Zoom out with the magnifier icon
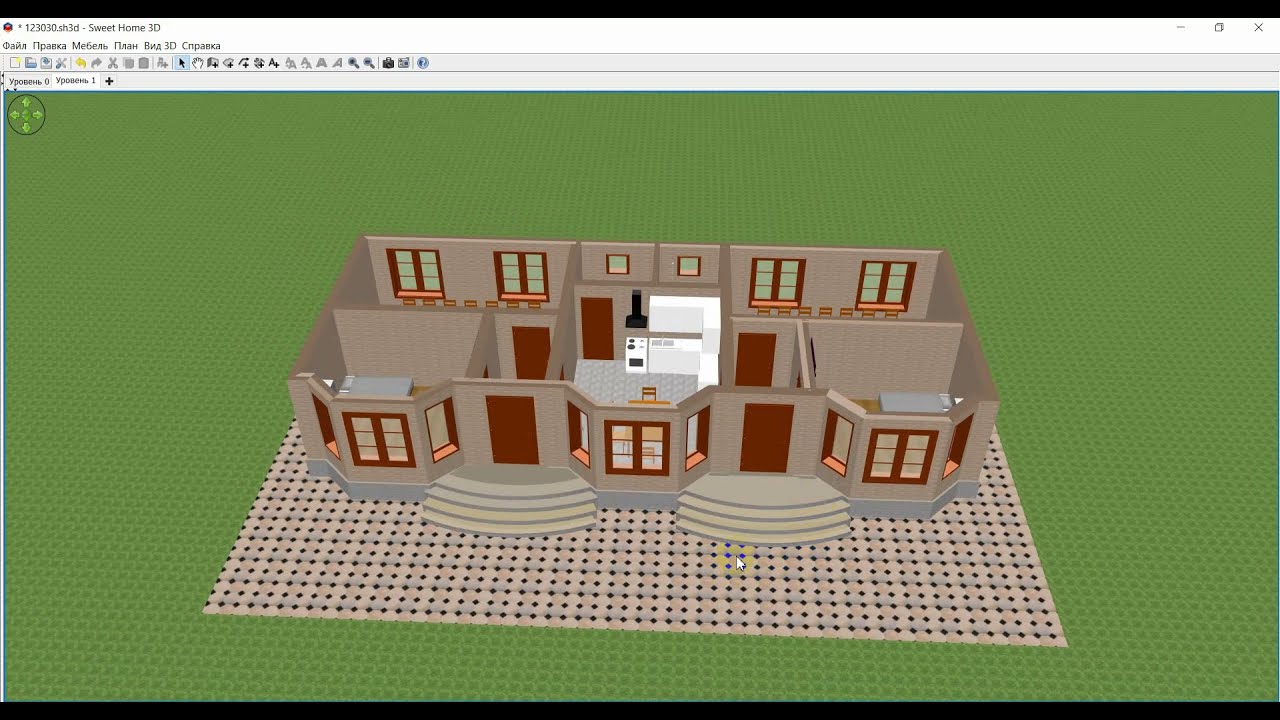Screen dimensions: 1280x720 [369, 63]
